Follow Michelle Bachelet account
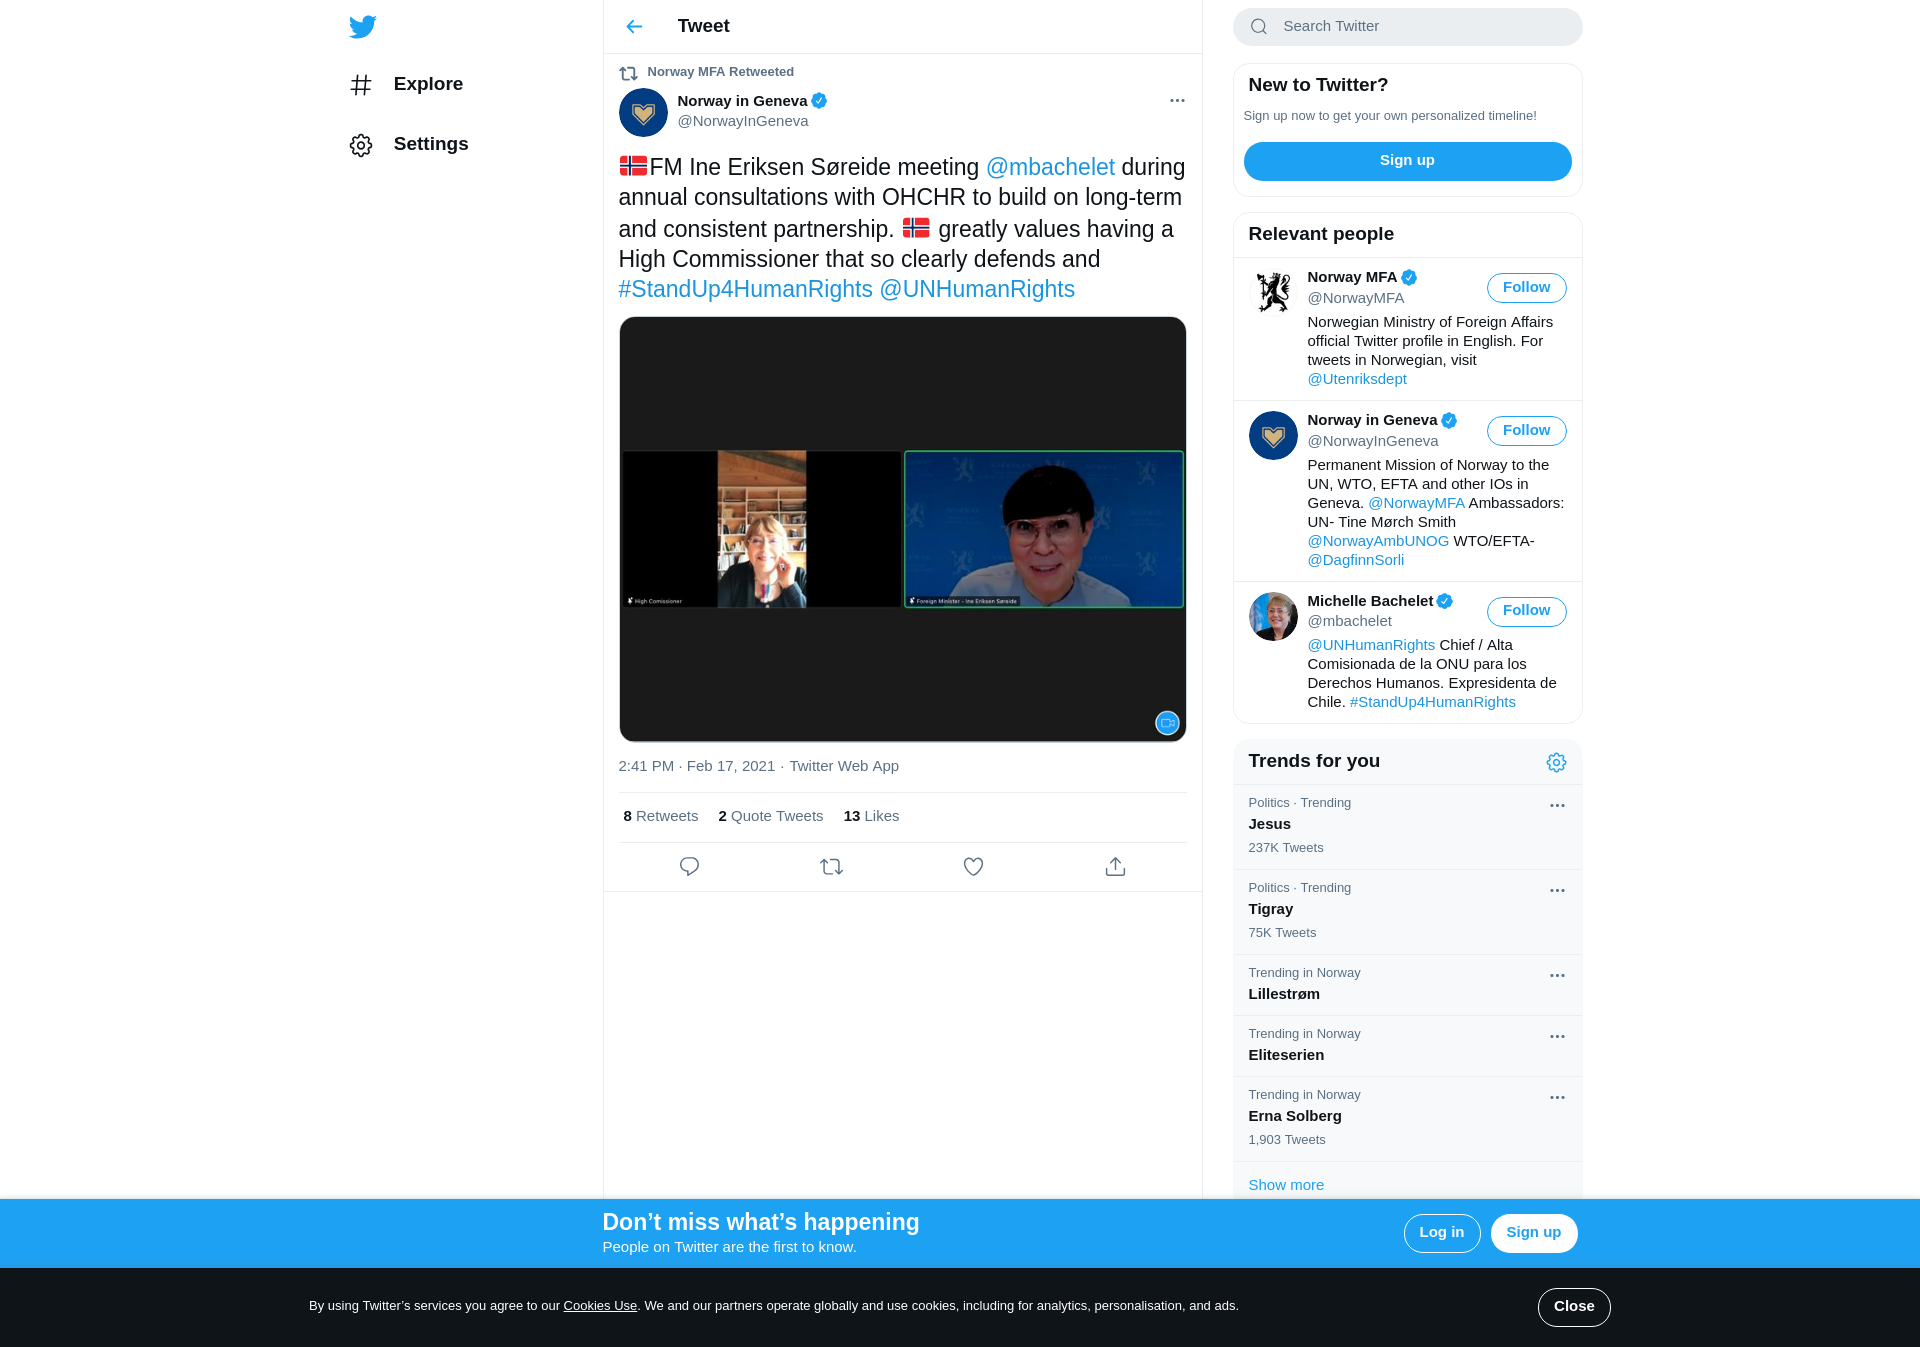 [1526, 611]
